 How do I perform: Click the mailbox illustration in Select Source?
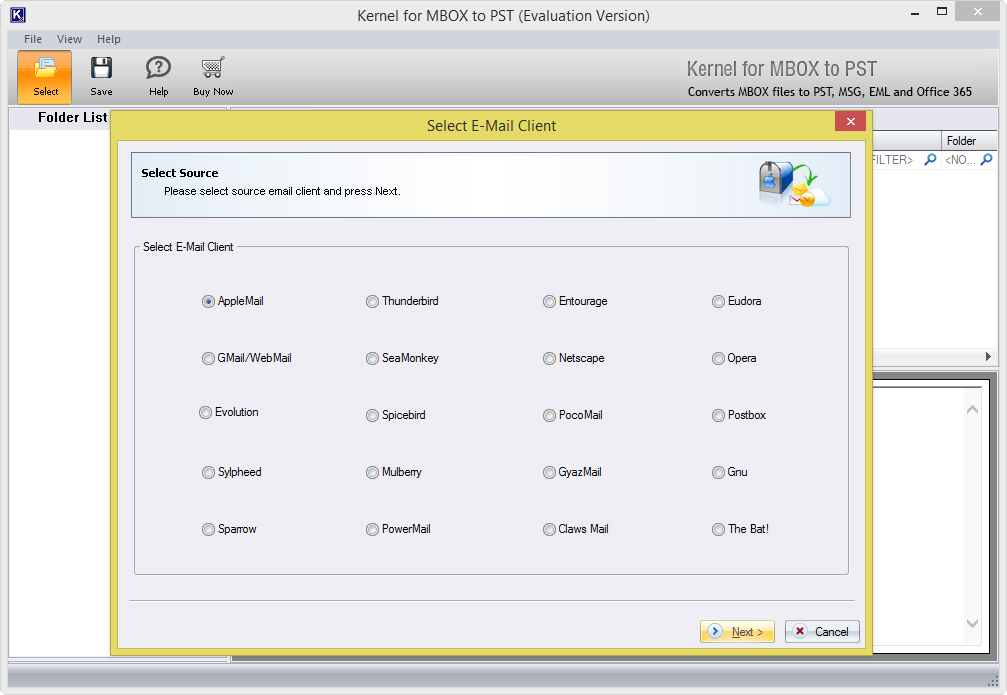794,184
